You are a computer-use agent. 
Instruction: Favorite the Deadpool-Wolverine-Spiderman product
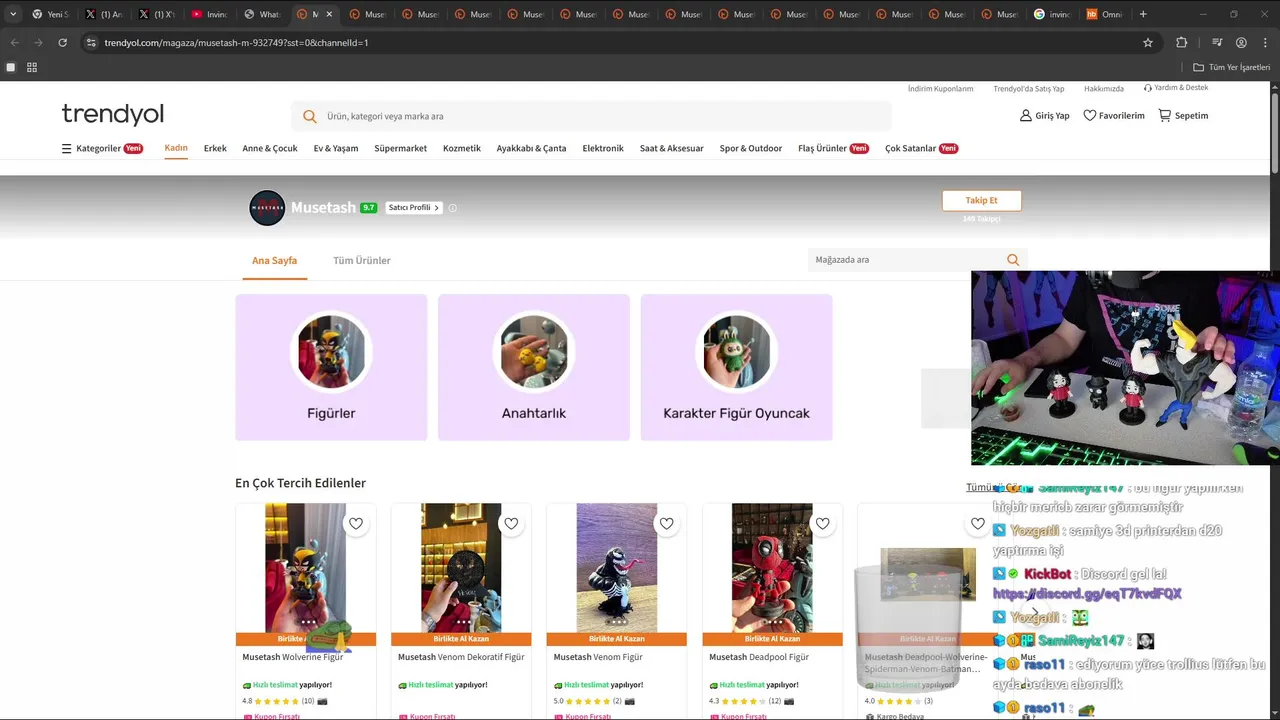point(978,523)
